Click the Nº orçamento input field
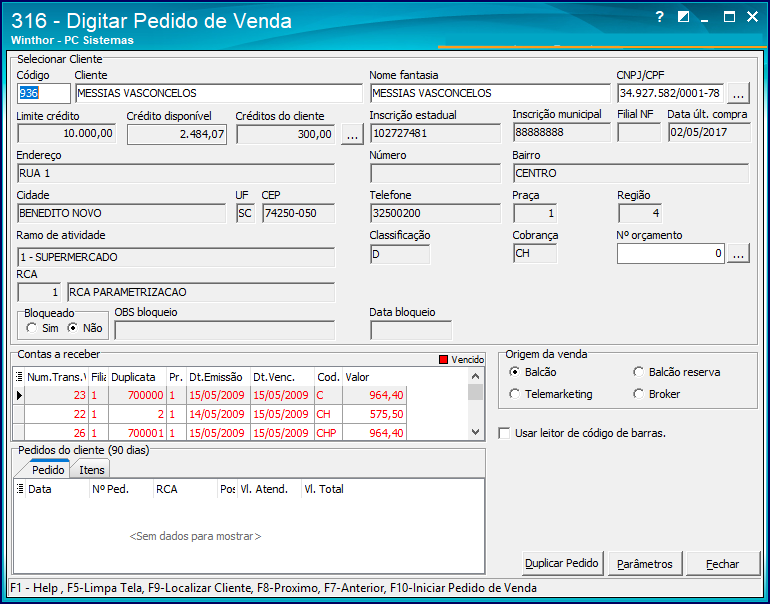This screenshot has width=770, height=604. point(670,254)
